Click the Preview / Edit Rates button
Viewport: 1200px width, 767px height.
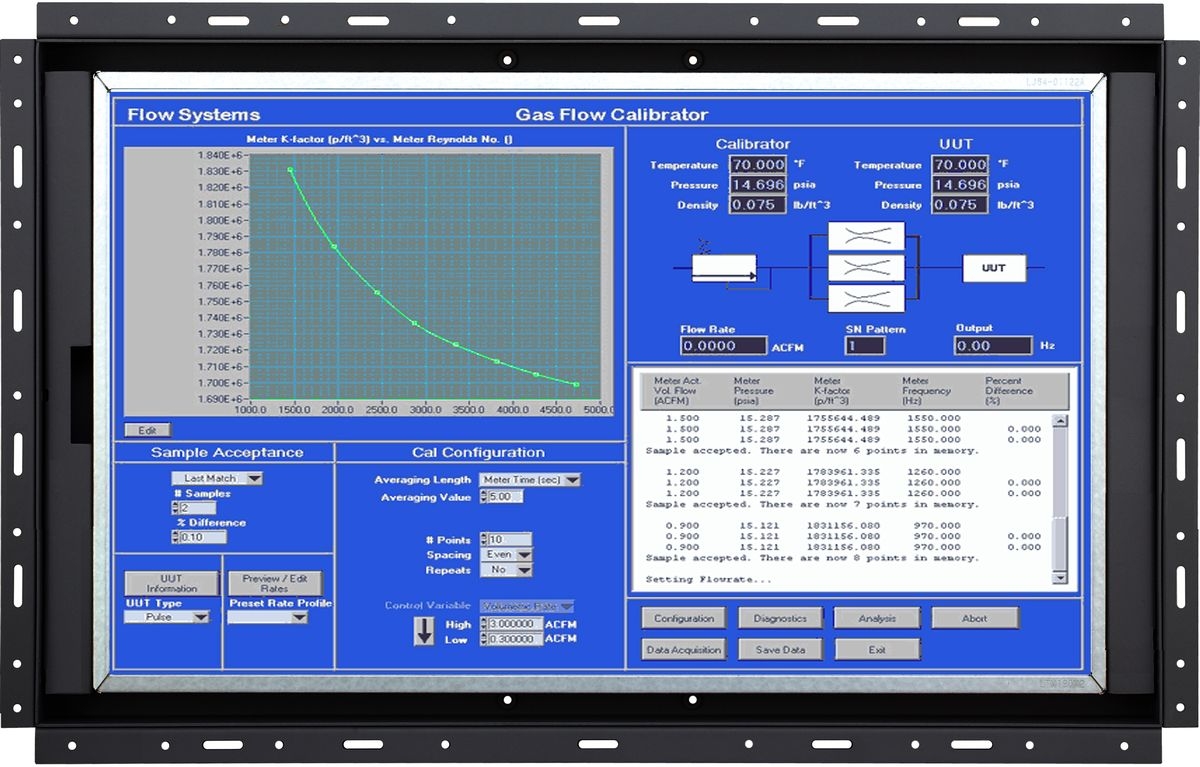tap(274, 583)
